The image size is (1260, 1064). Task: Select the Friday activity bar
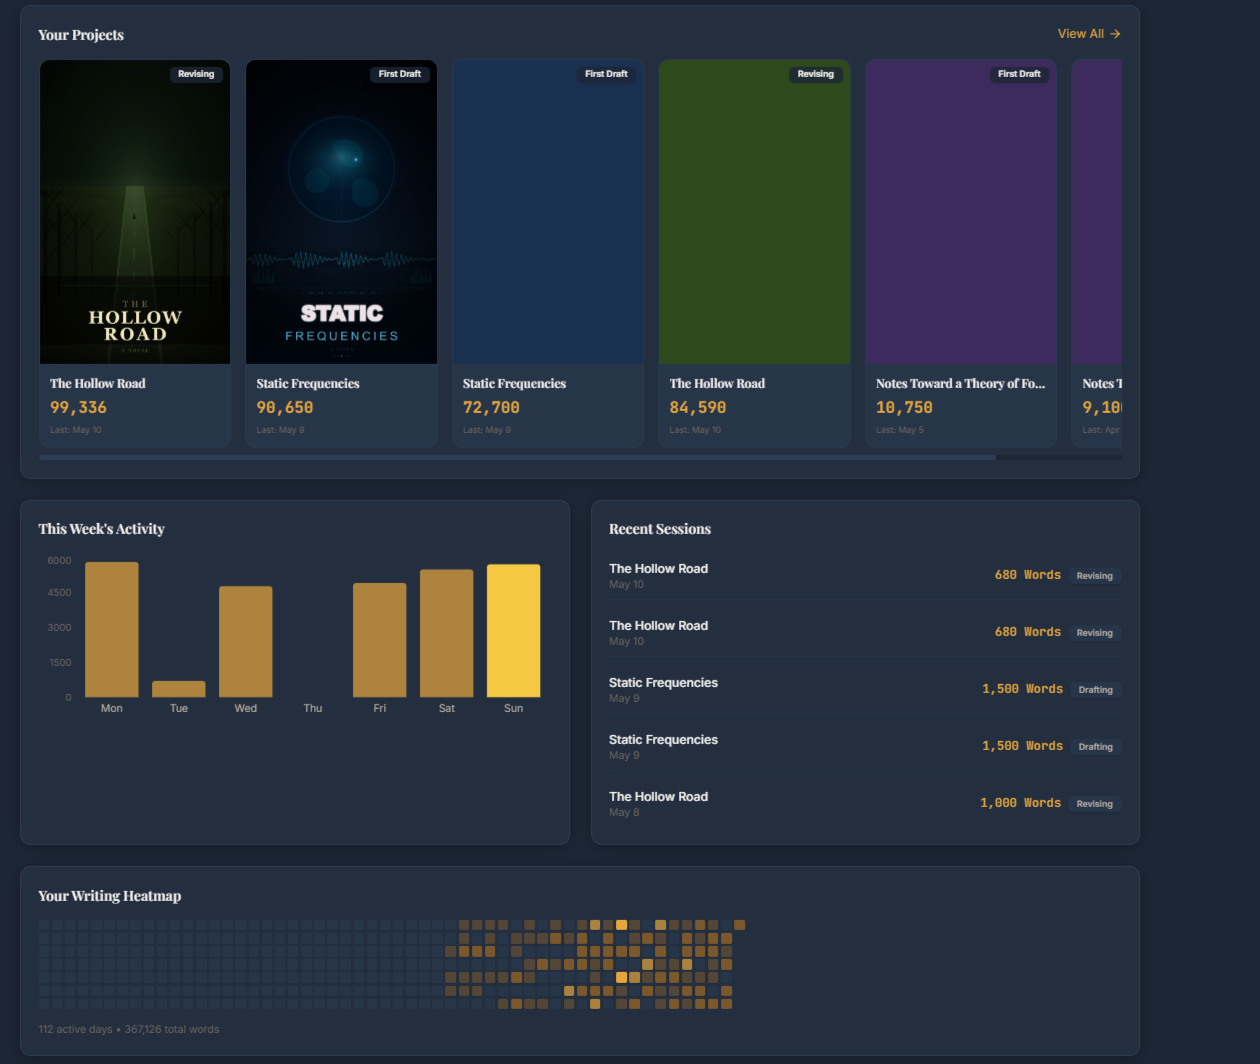(x=380, y=640)
